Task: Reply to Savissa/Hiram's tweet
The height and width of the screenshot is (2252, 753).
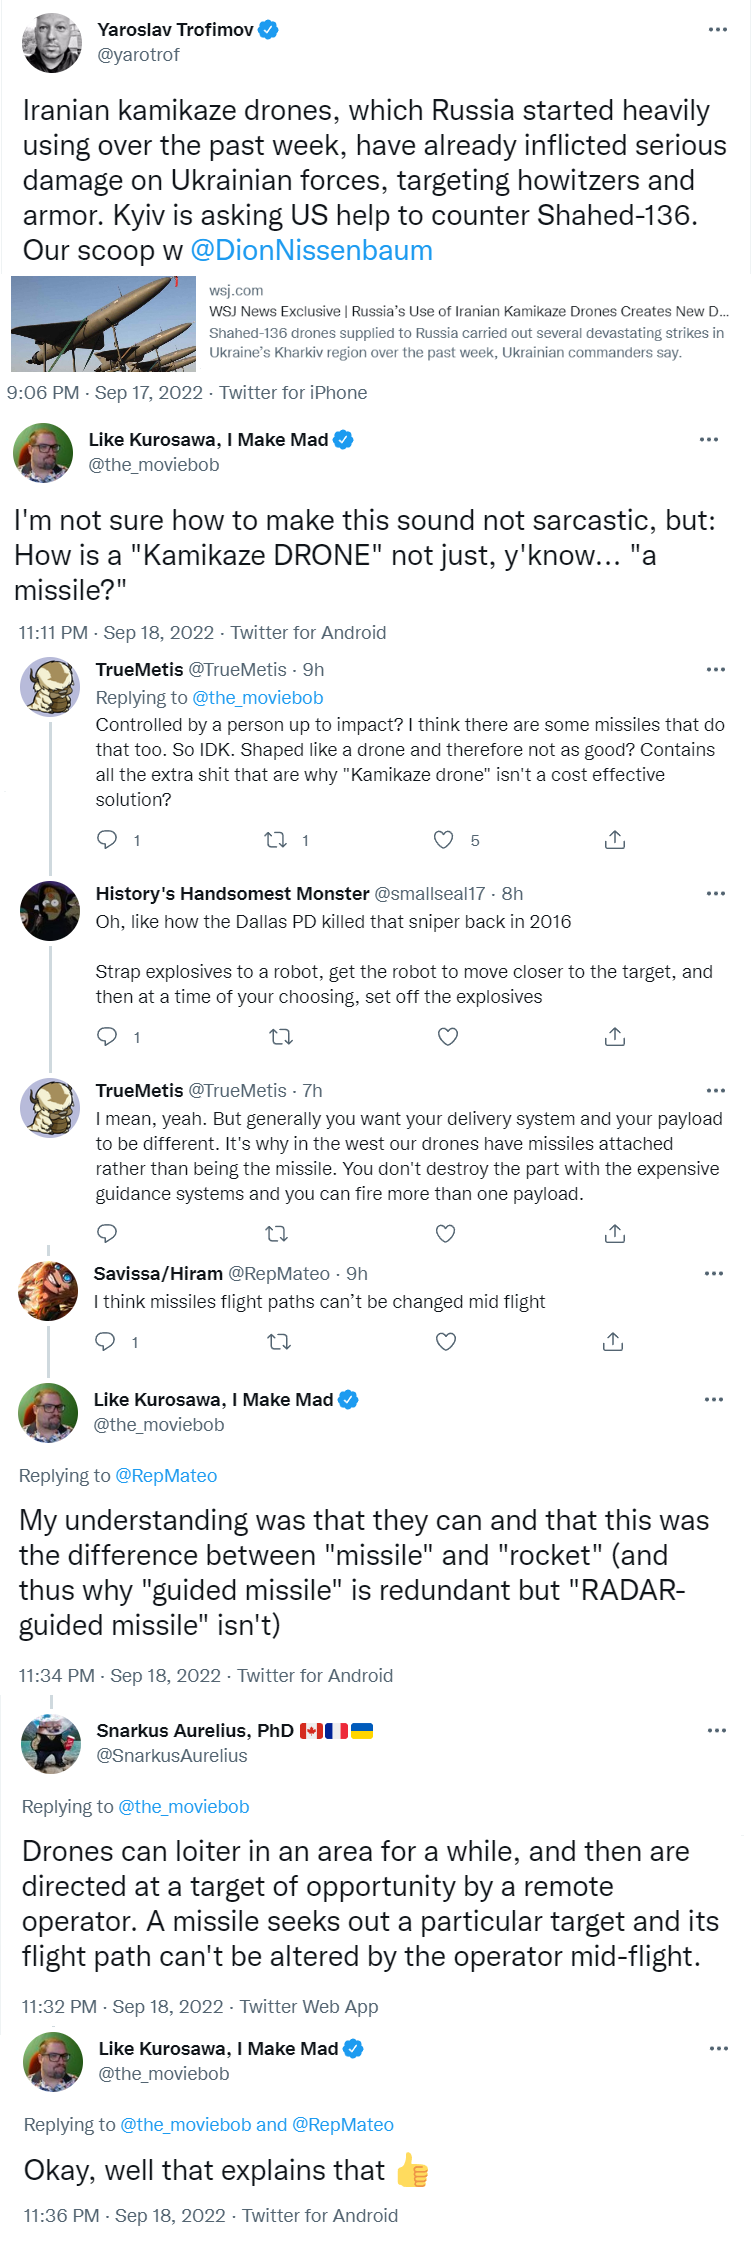Action: (105, 1342)
